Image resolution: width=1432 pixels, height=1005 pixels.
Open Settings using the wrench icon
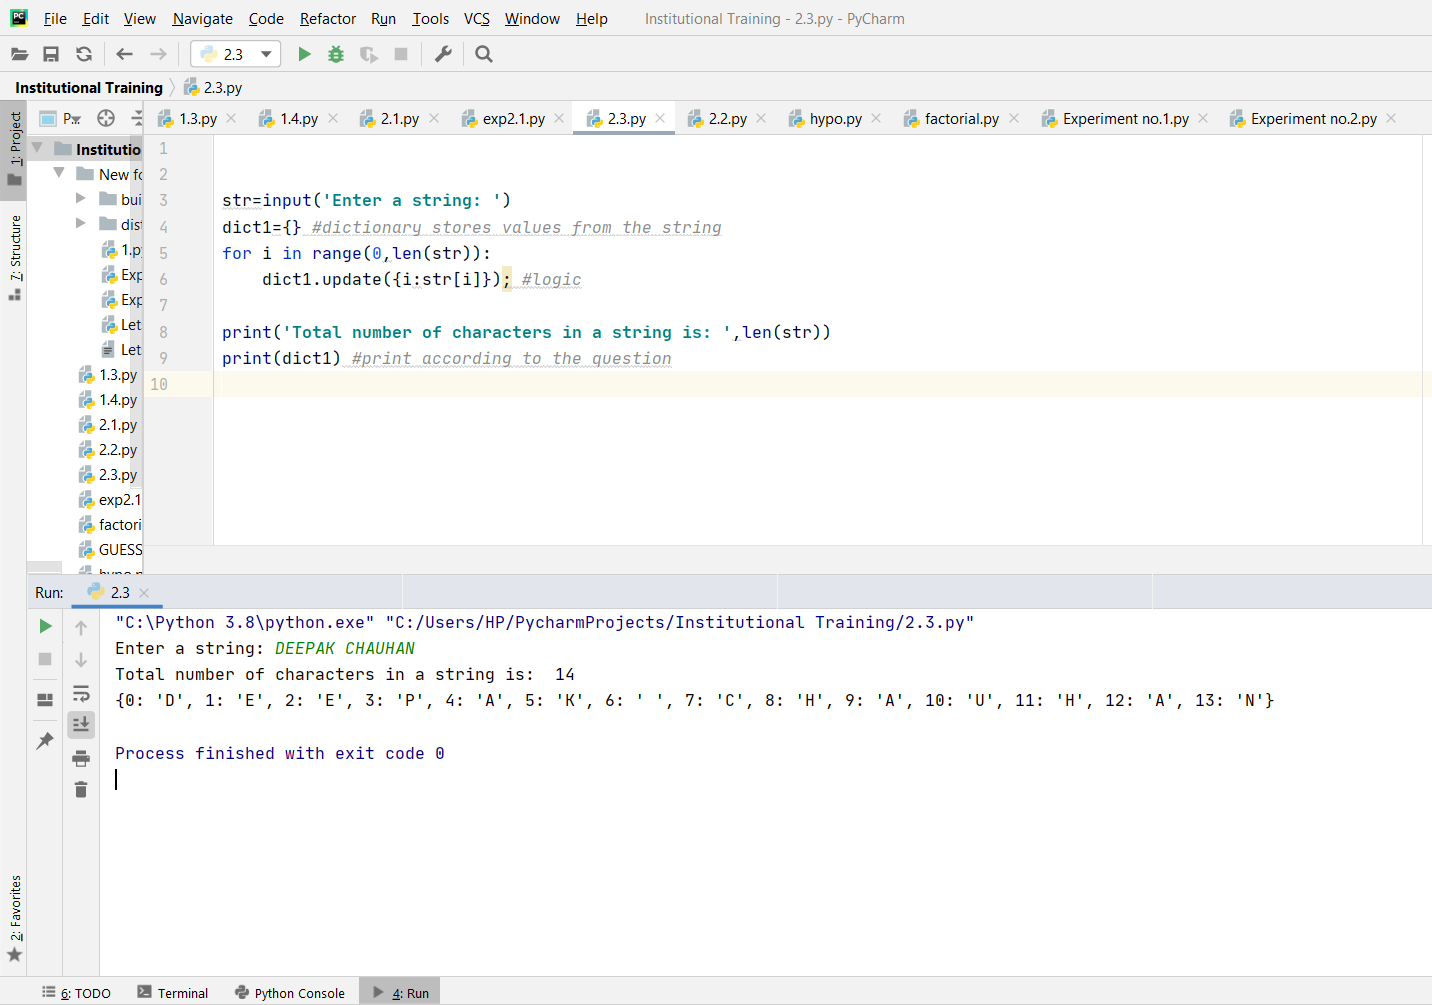pos(442,54)
